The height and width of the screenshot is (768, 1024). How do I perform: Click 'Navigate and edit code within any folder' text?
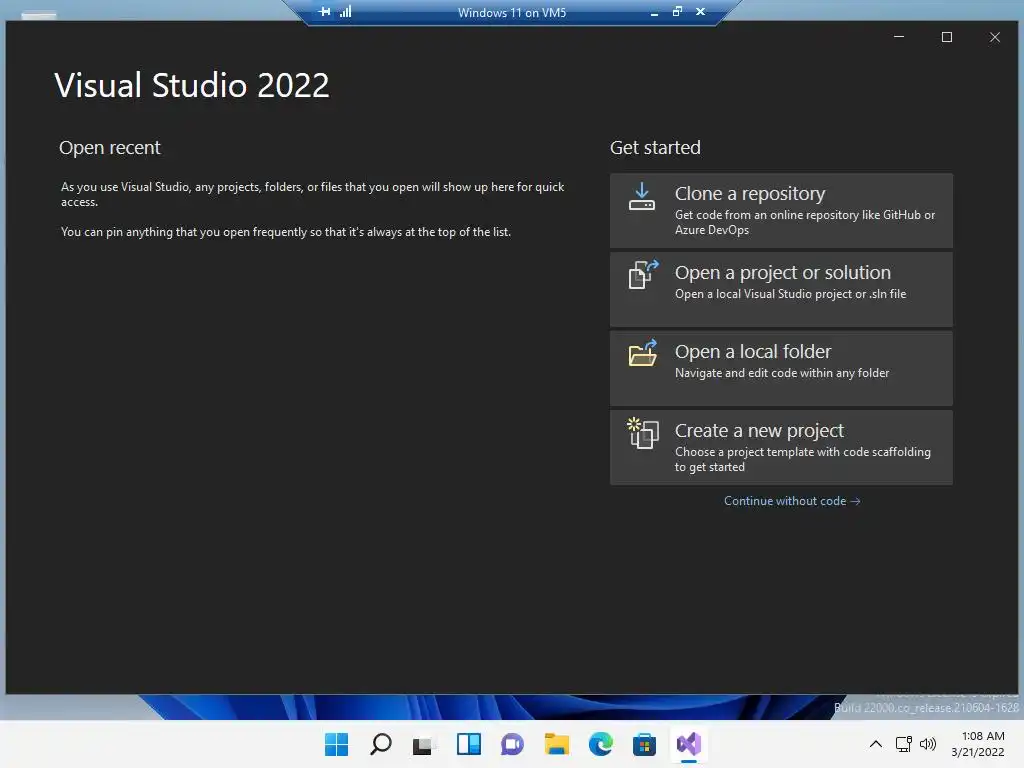782,373
